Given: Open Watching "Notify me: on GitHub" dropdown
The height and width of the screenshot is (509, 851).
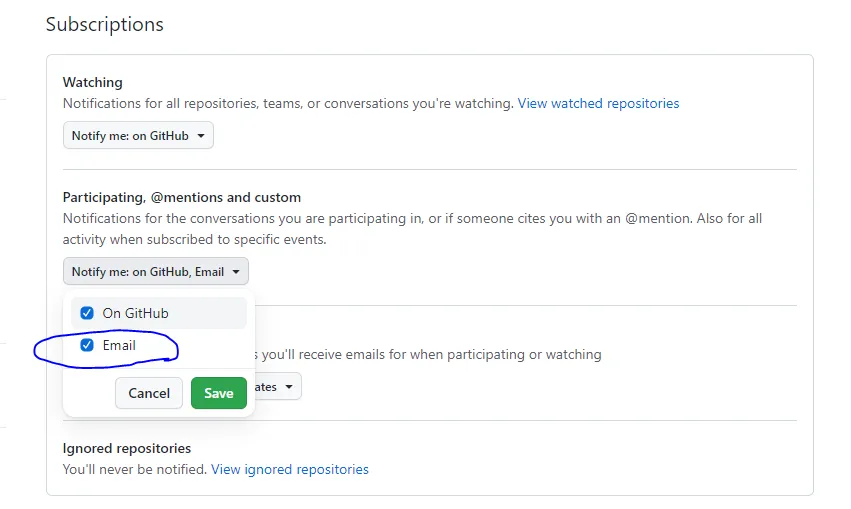Looking at the screenshot, I should (138, 136).
